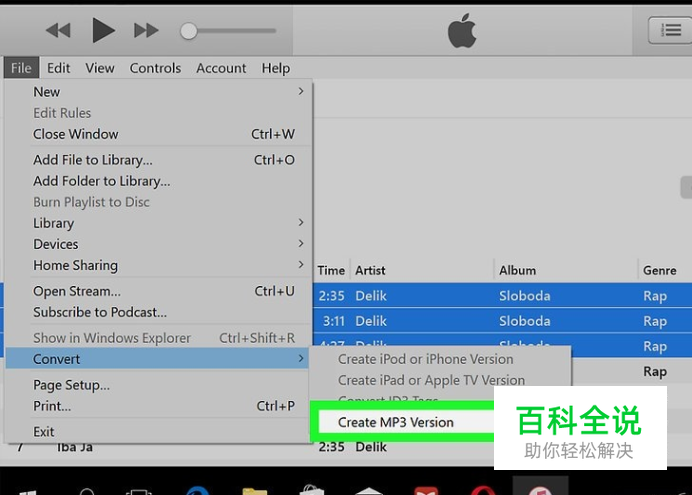The width and height of the screenshot is (692, 495).
Task: Click Create iPad or Apple TV Version
Action: click(x=431, y=380)
